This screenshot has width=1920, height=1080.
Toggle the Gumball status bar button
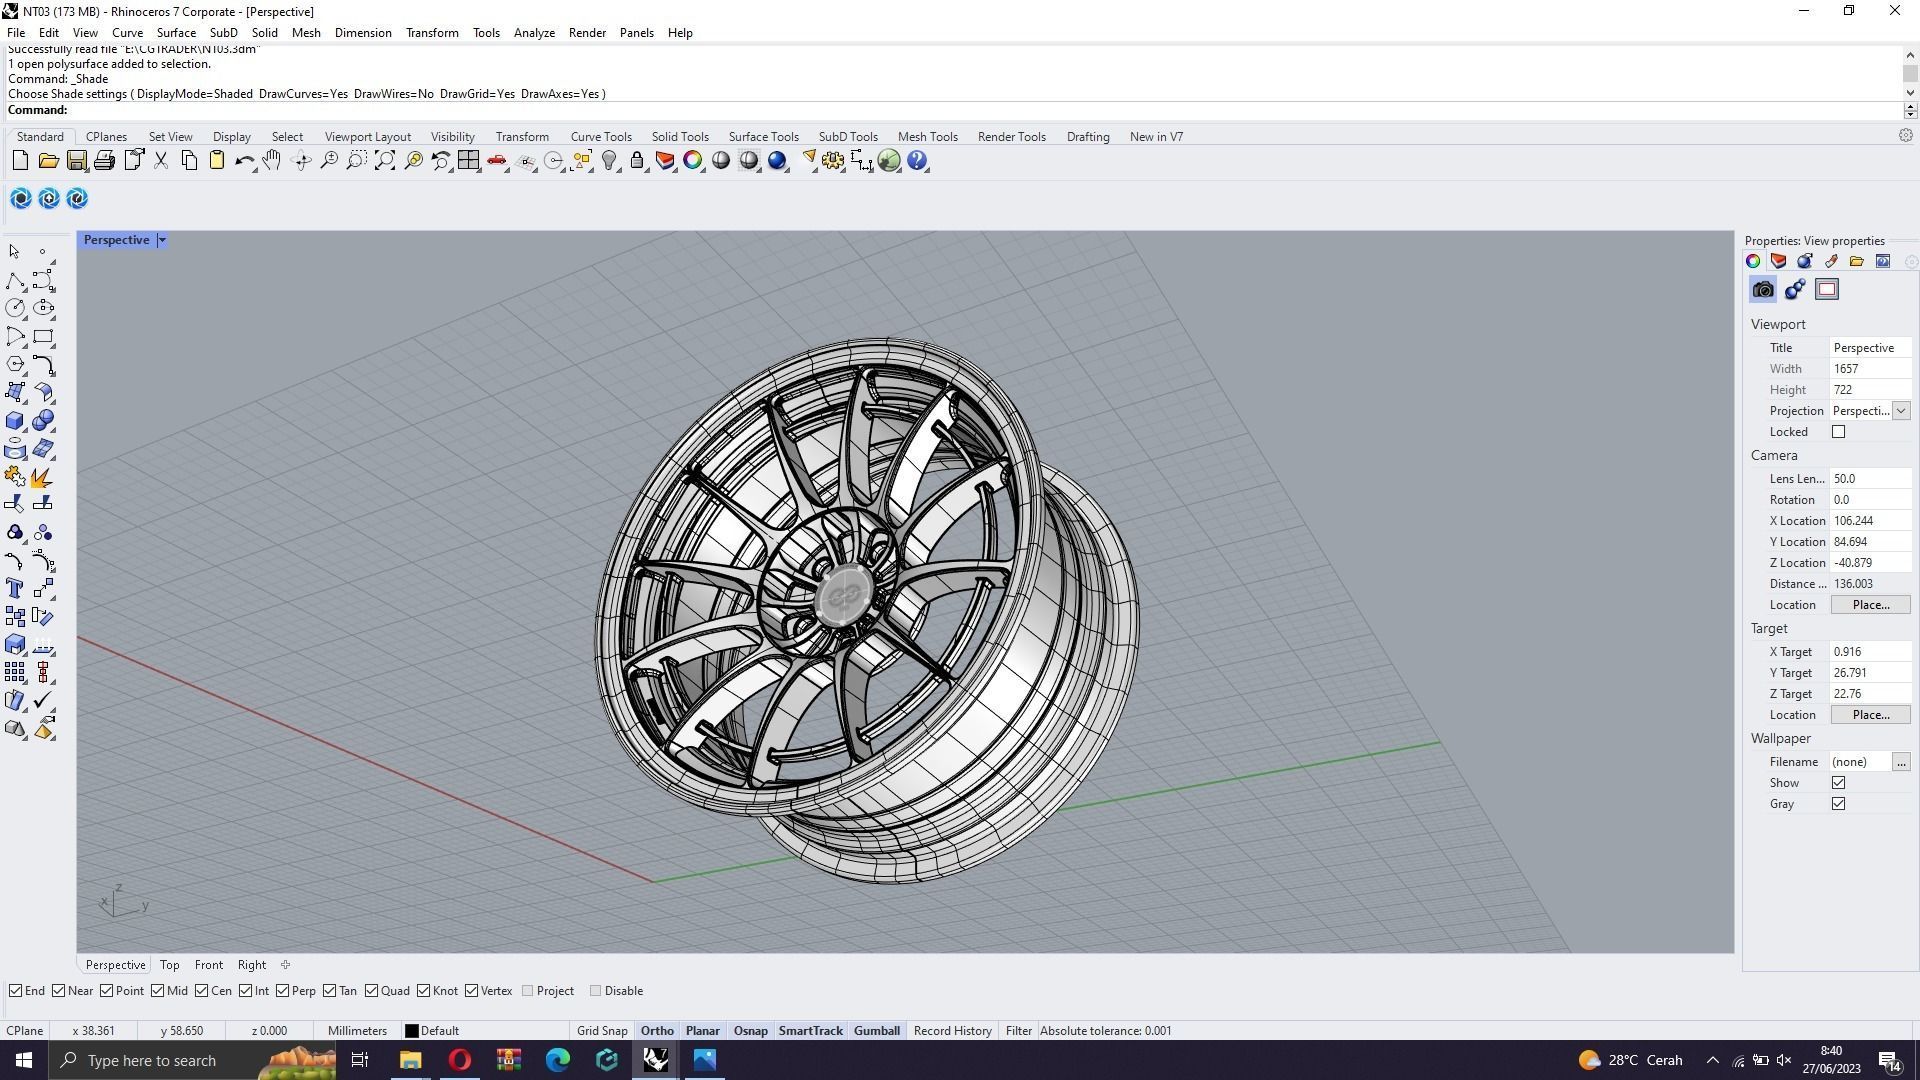point(876,1031)
